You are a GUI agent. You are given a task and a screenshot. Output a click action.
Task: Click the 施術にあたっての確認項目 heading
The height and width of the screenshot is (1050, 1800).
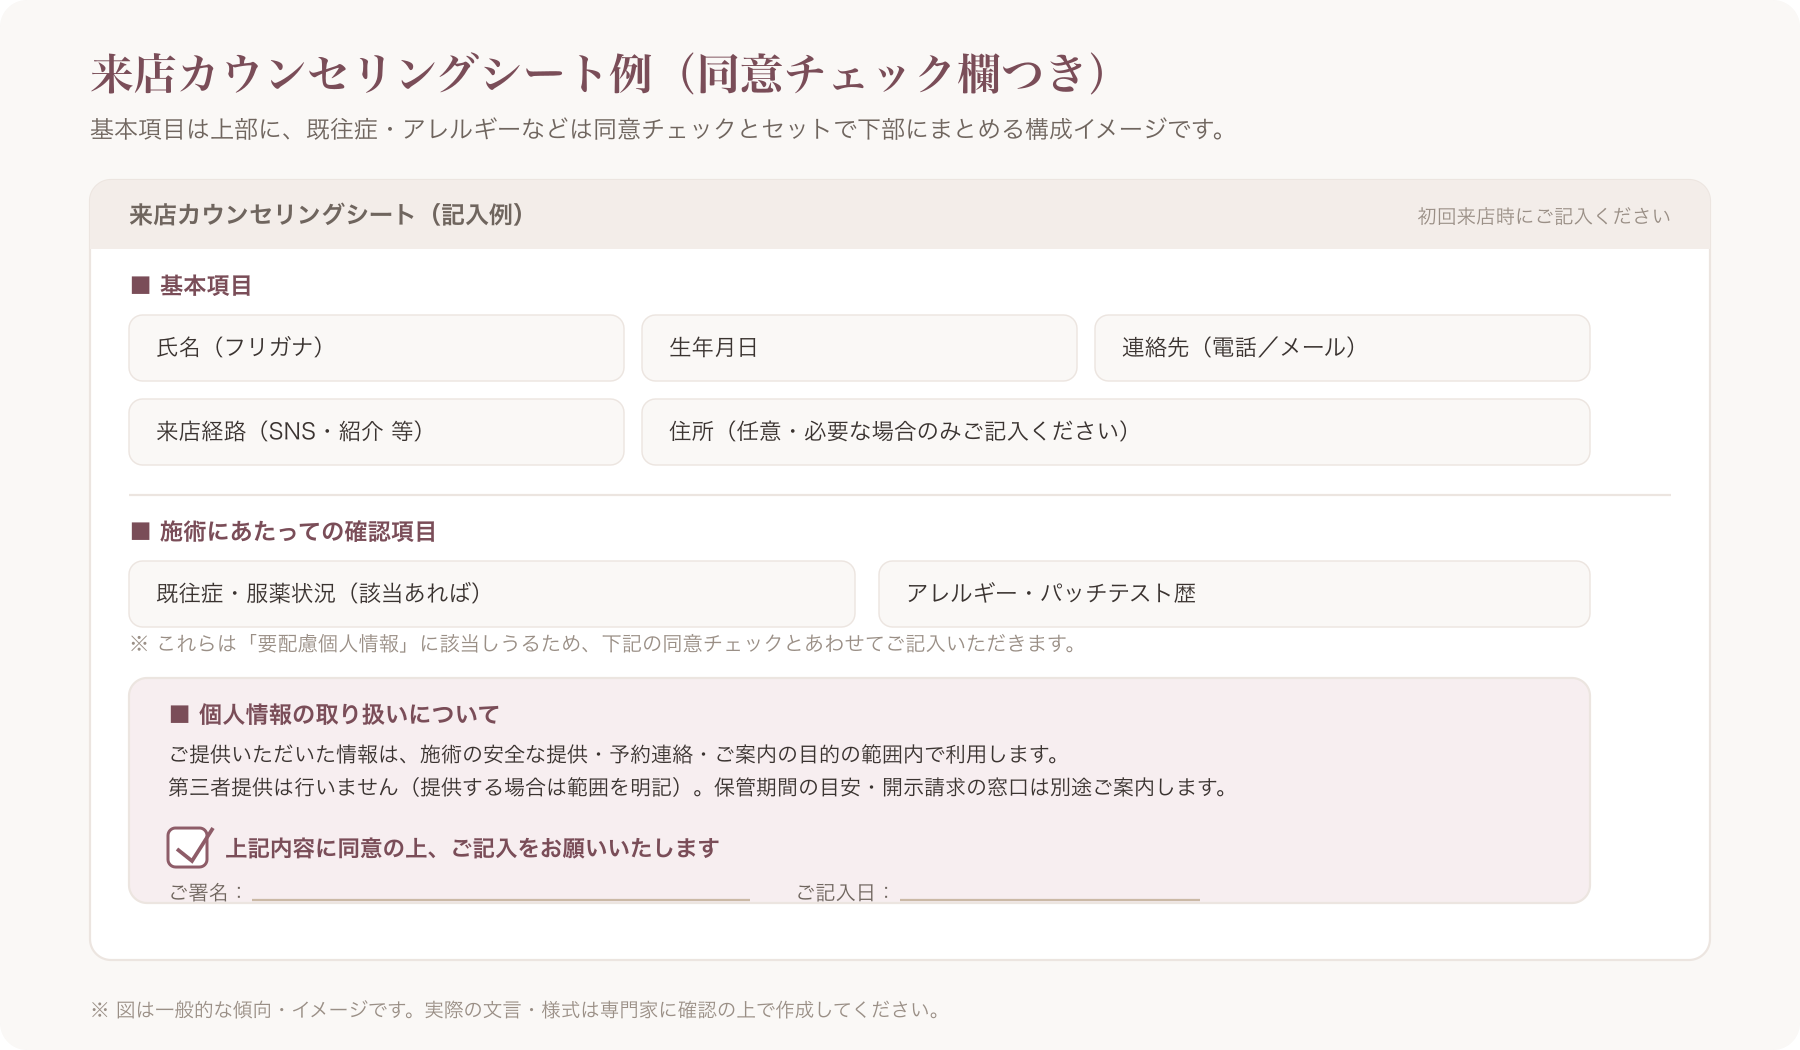tap(284, 532)
